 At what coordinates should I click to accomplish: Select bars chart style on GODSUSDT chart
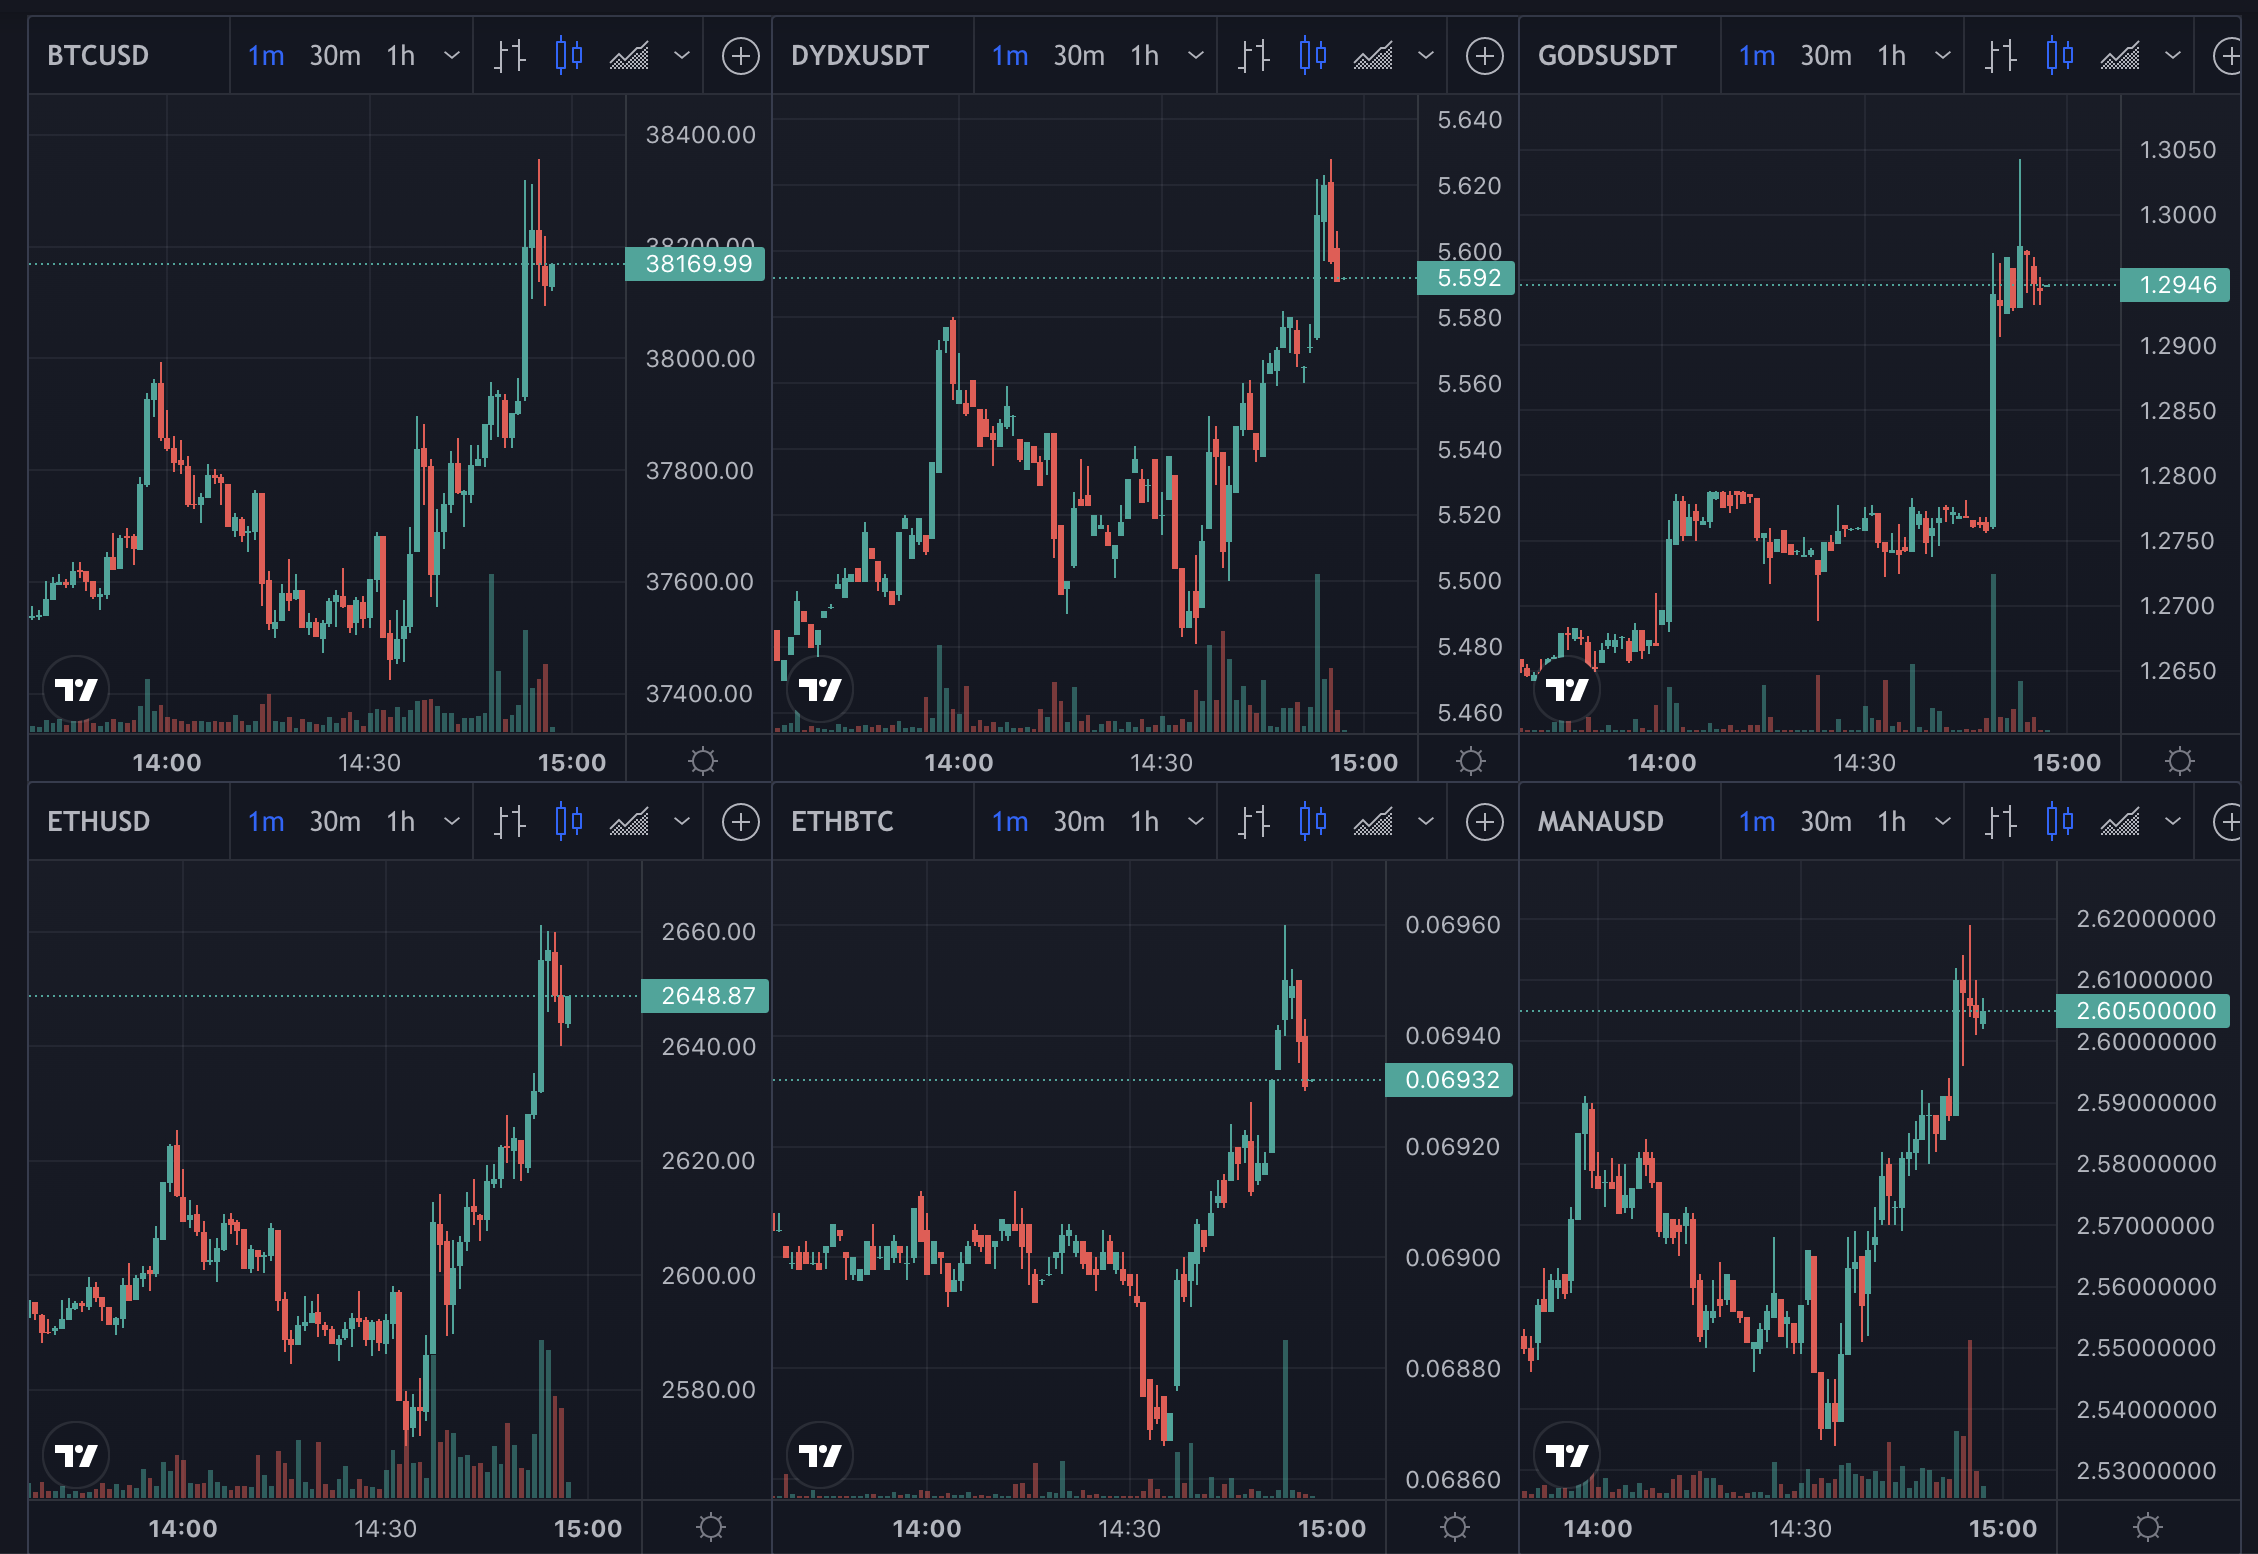click(x=2001, y=56)
